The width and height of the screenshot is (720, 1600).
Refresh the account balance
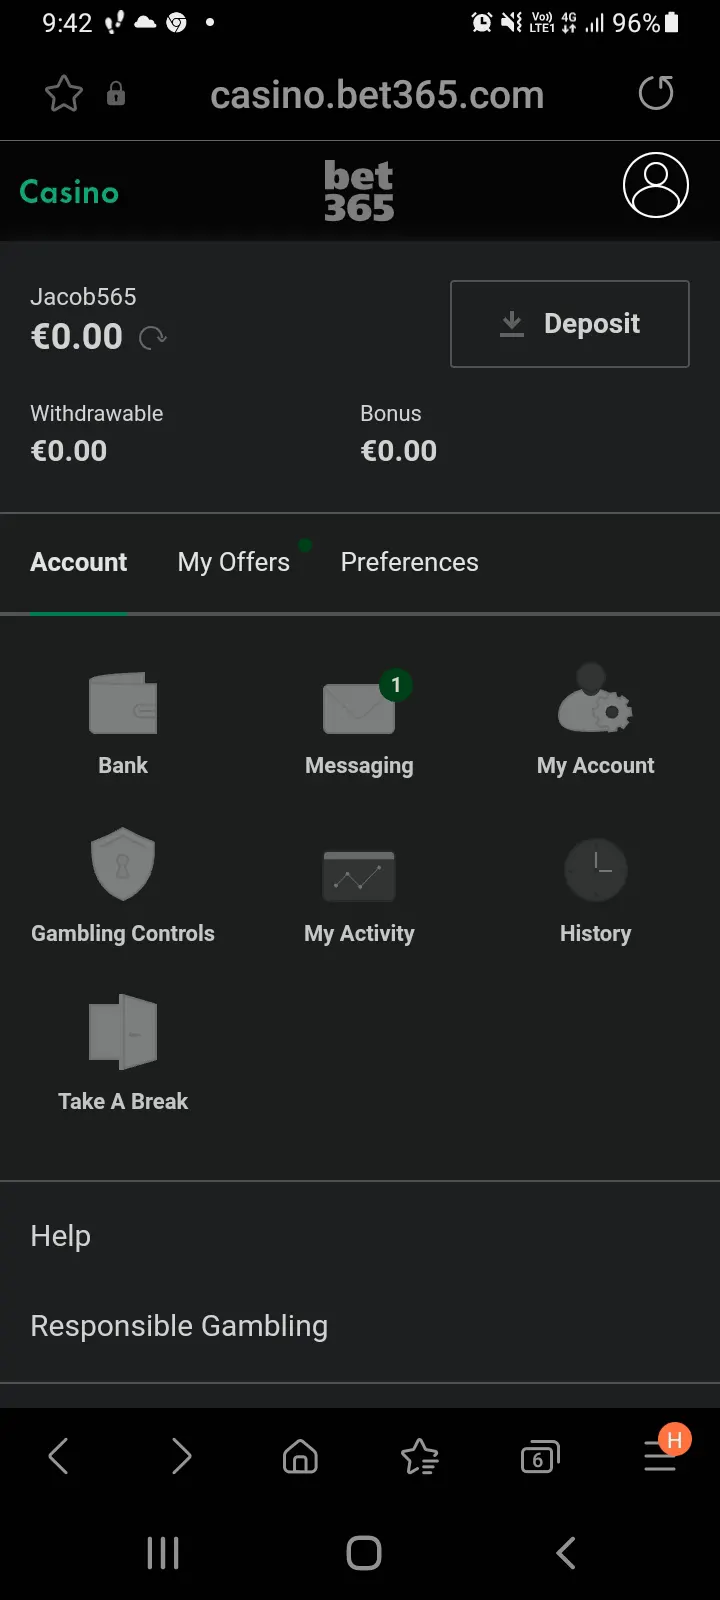pos(153,338)
